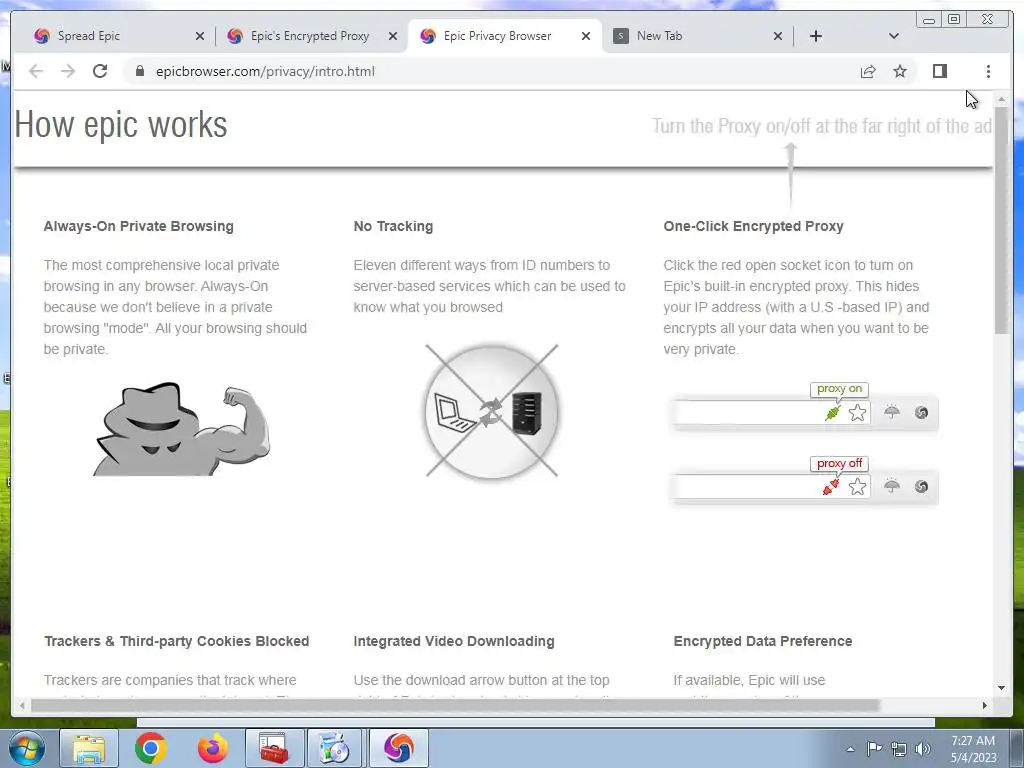
Task: Reload the current page
Action: pos(100,71)
